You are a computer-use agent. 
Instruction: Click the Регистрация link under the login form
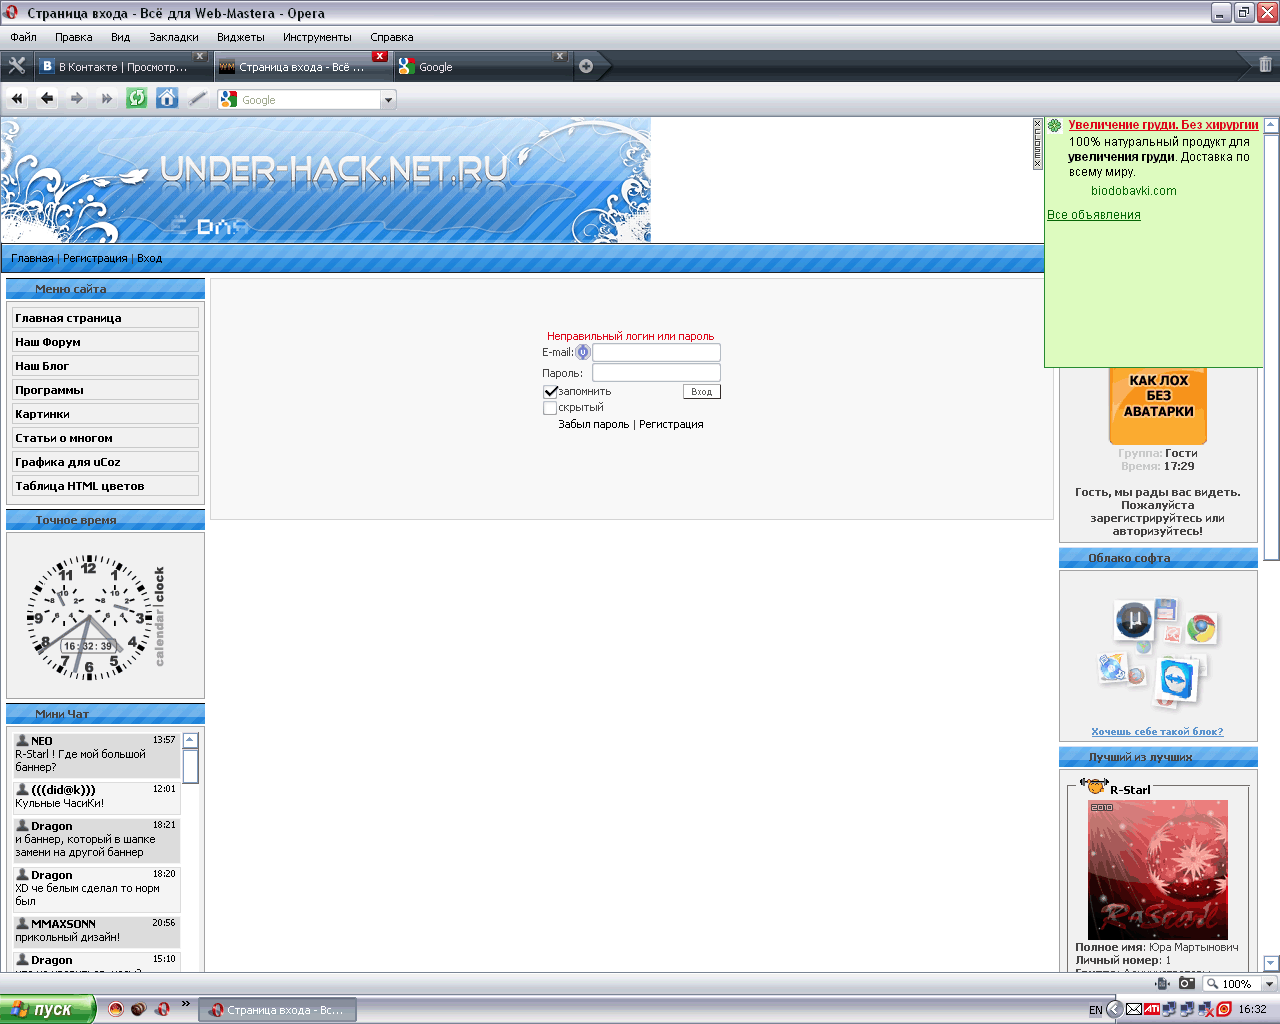click(x=671, y=424)
